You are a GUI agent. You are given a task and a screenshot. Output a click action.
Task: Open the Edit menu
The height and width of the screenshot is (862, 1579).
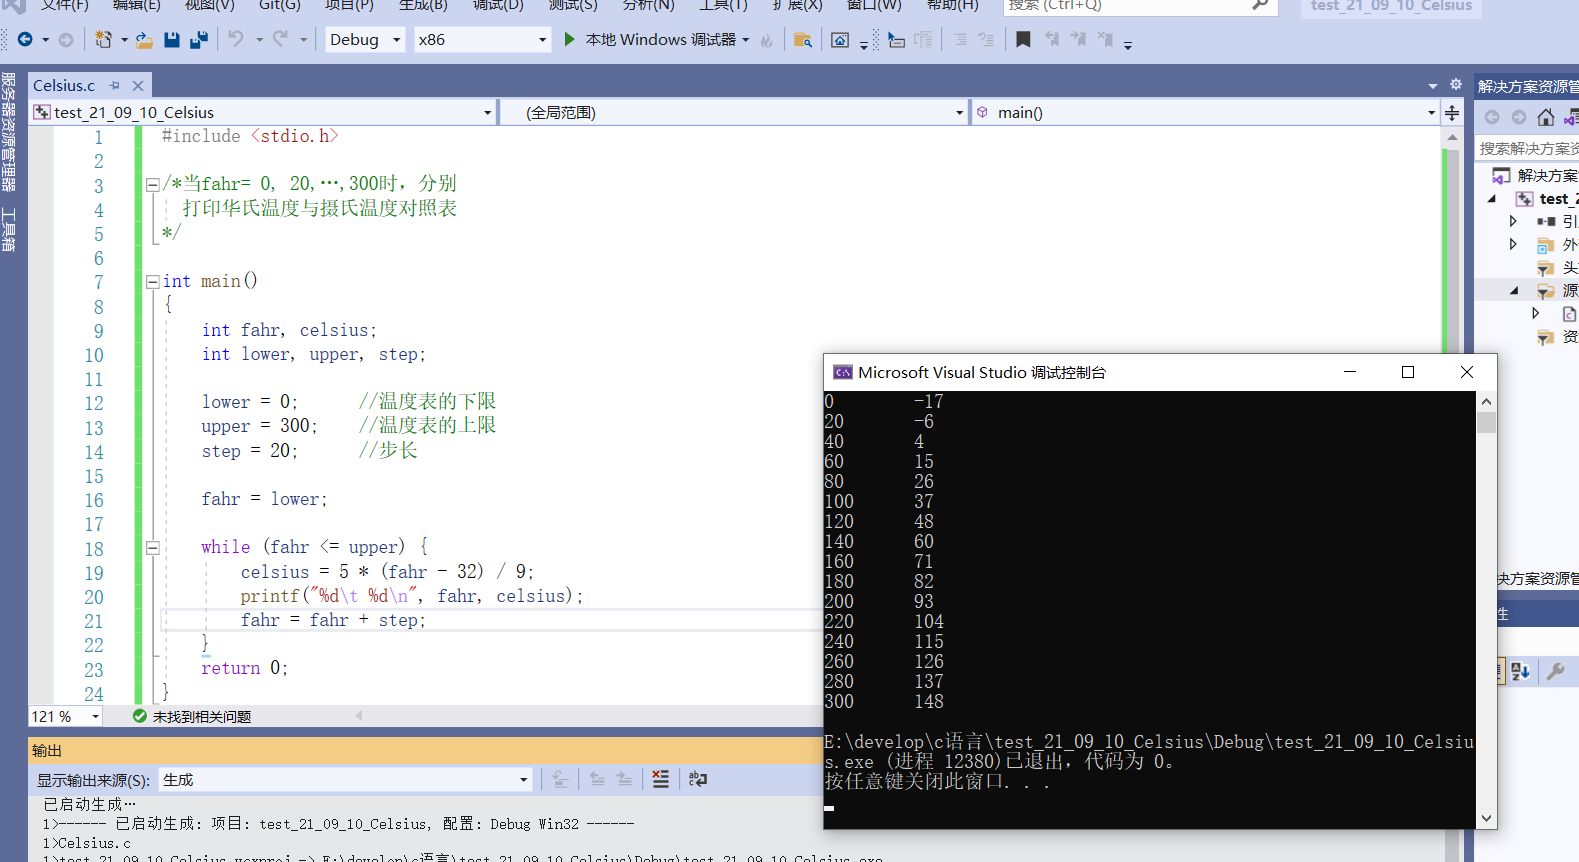pos(137,5)
